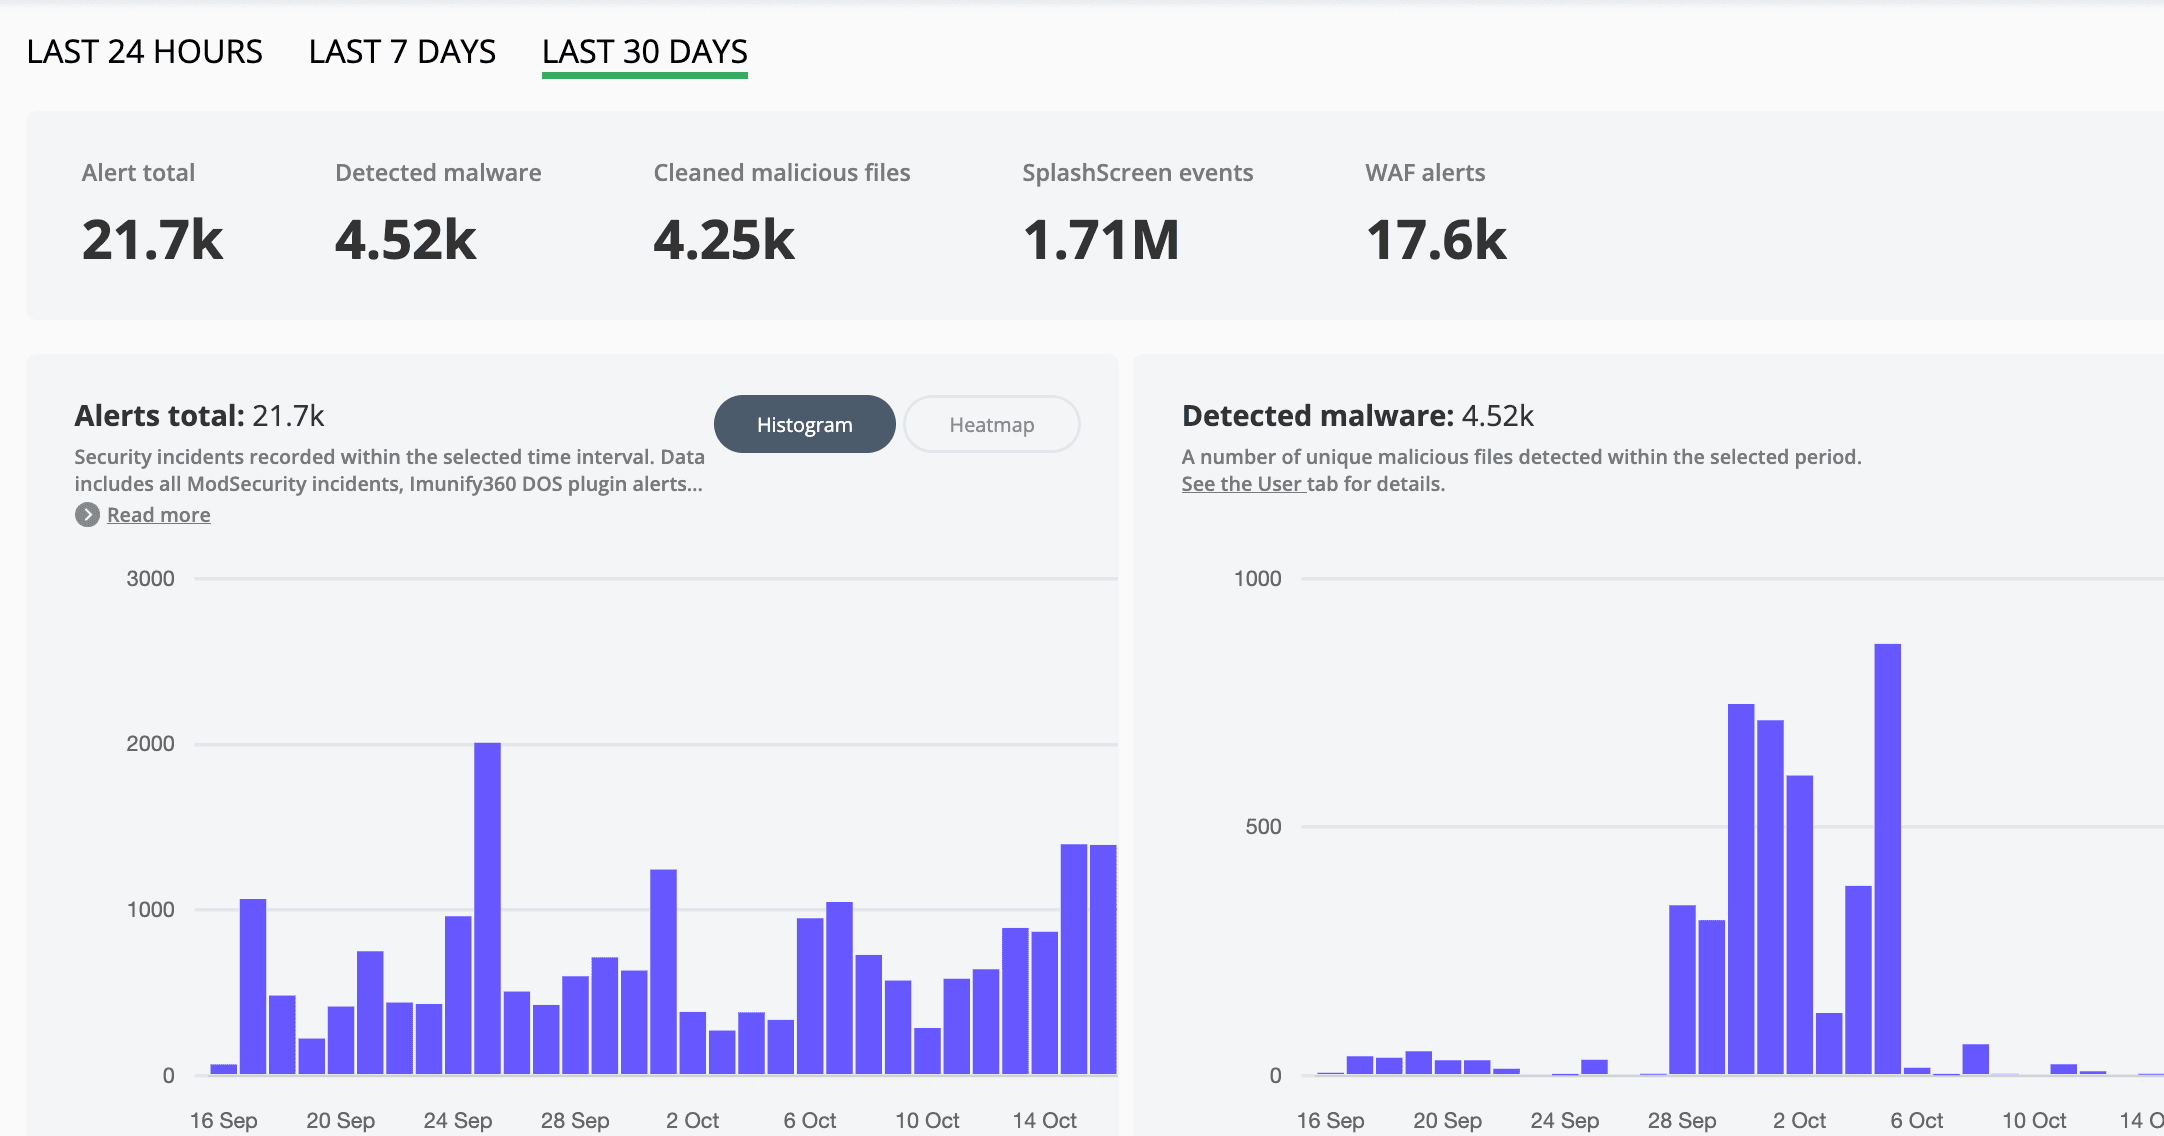Open the Read more link
Viewport: 2164px width, 1136px height.
click(x=159, y=515)
